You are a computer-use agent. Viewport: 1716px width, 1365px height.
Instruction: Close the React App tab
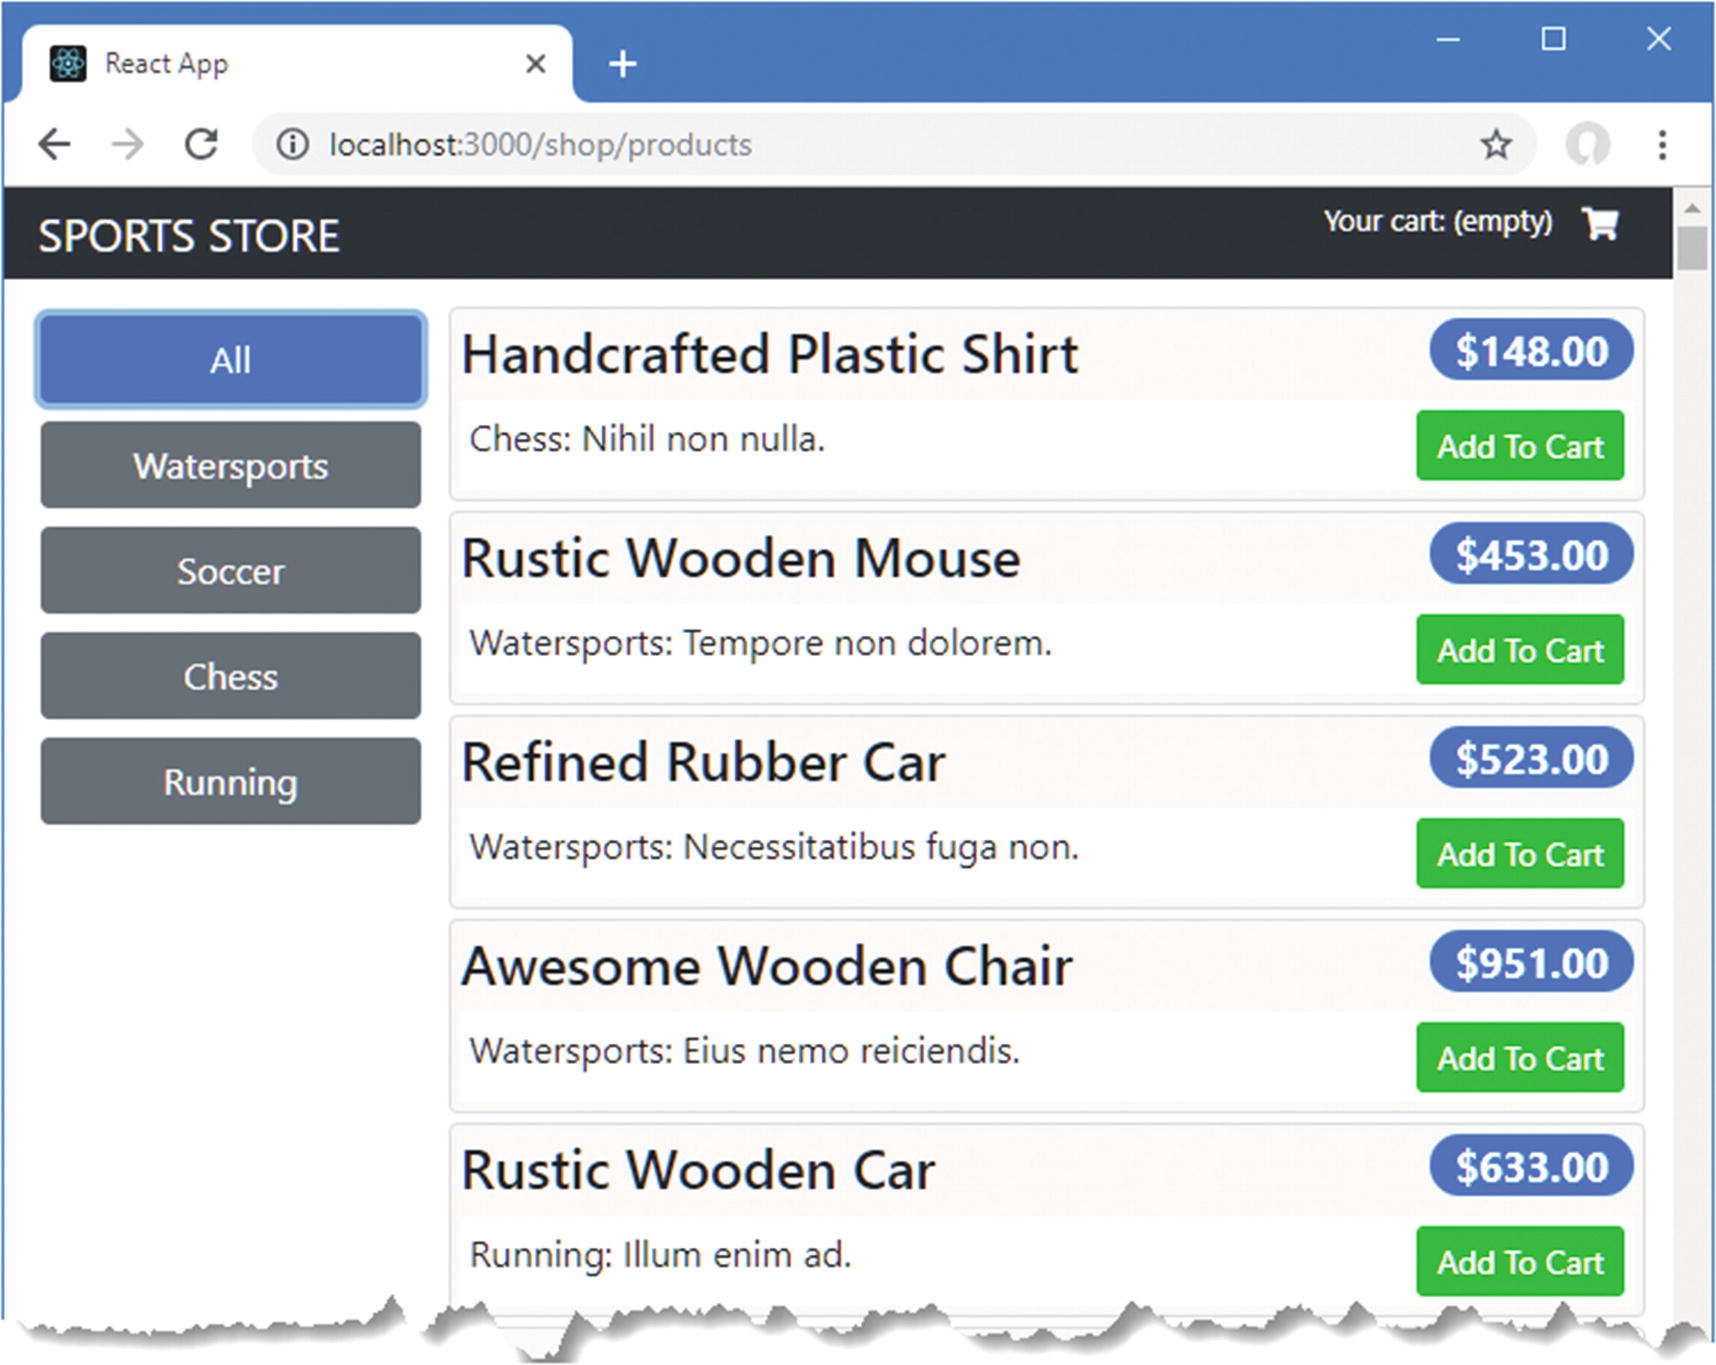pyautogui.click(x=535, y=64)
